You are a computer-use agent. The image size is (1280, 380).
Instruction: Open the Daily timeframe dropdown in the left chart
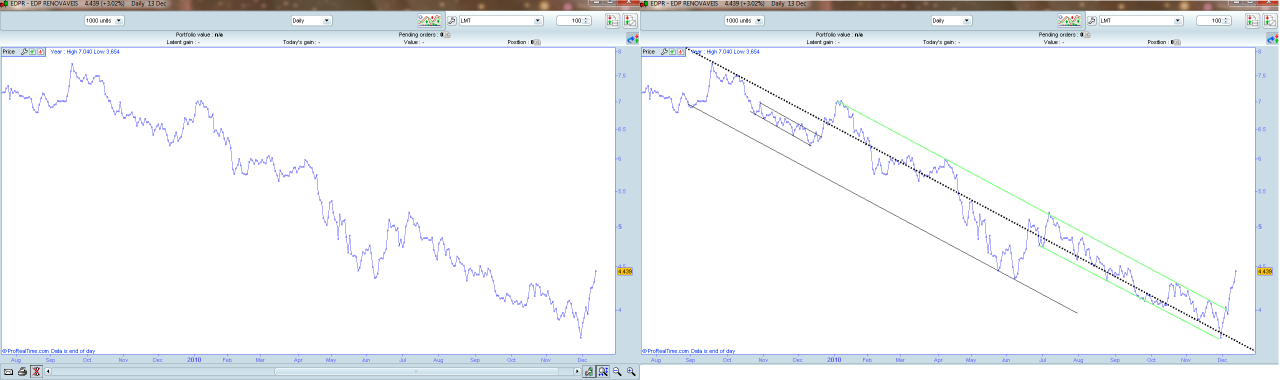[x=311, y=20]
